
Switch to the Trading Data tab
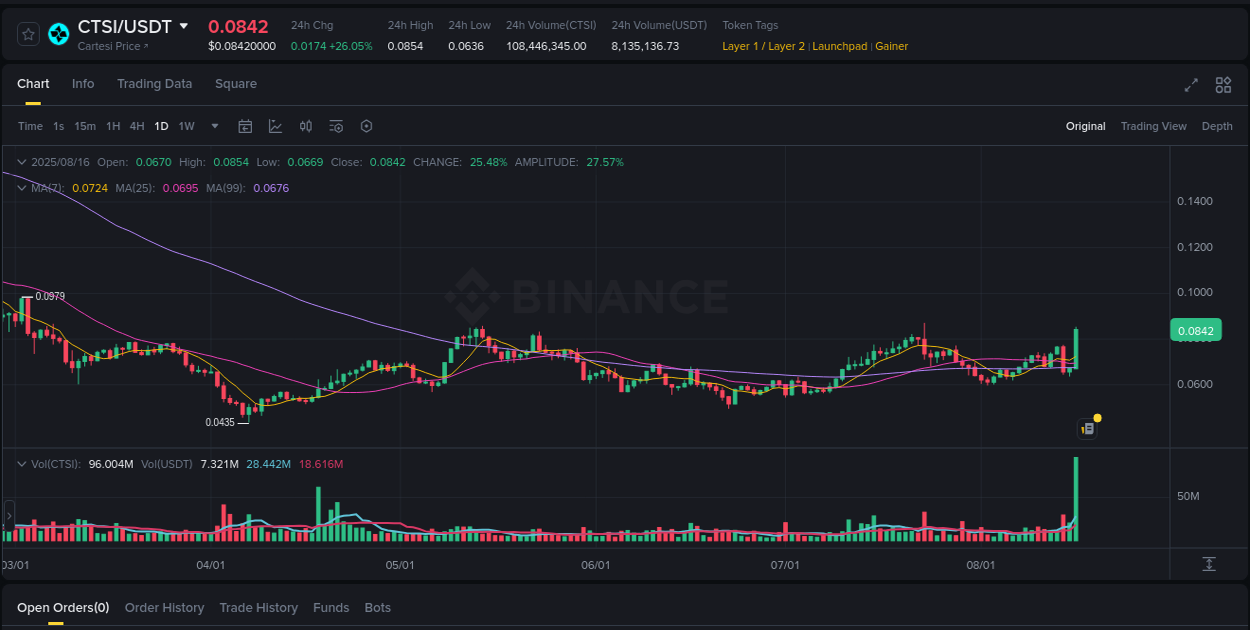coord(154,84)
